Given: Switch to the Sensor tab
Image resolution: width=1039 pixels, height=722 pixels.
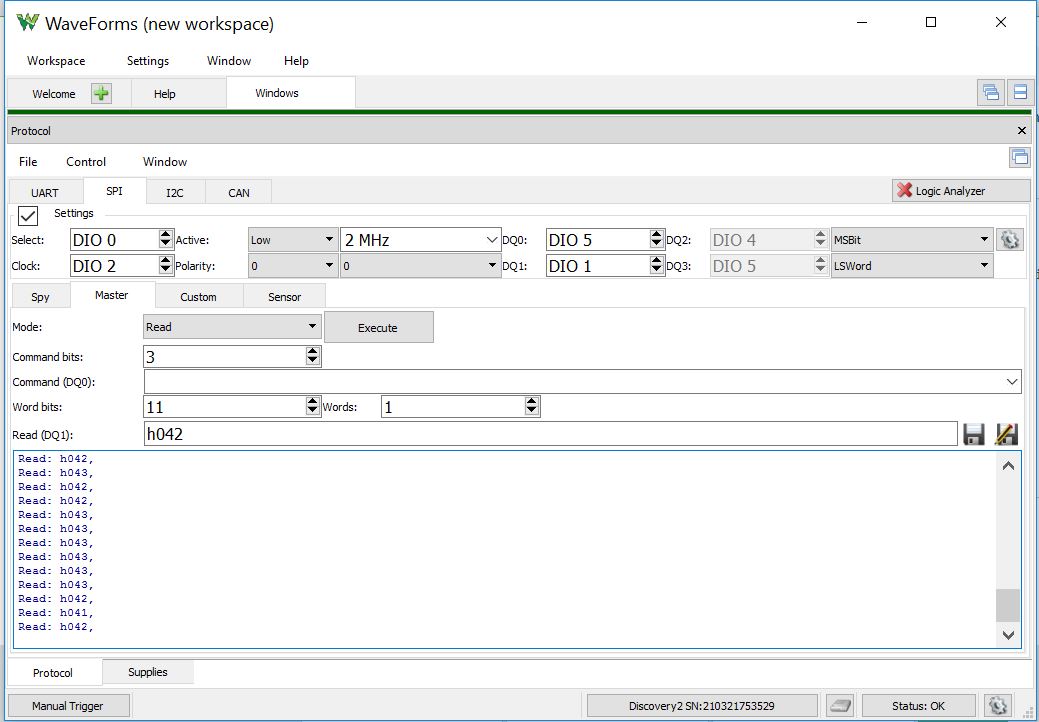Looking at the screenshot, I should pos(284,297).
